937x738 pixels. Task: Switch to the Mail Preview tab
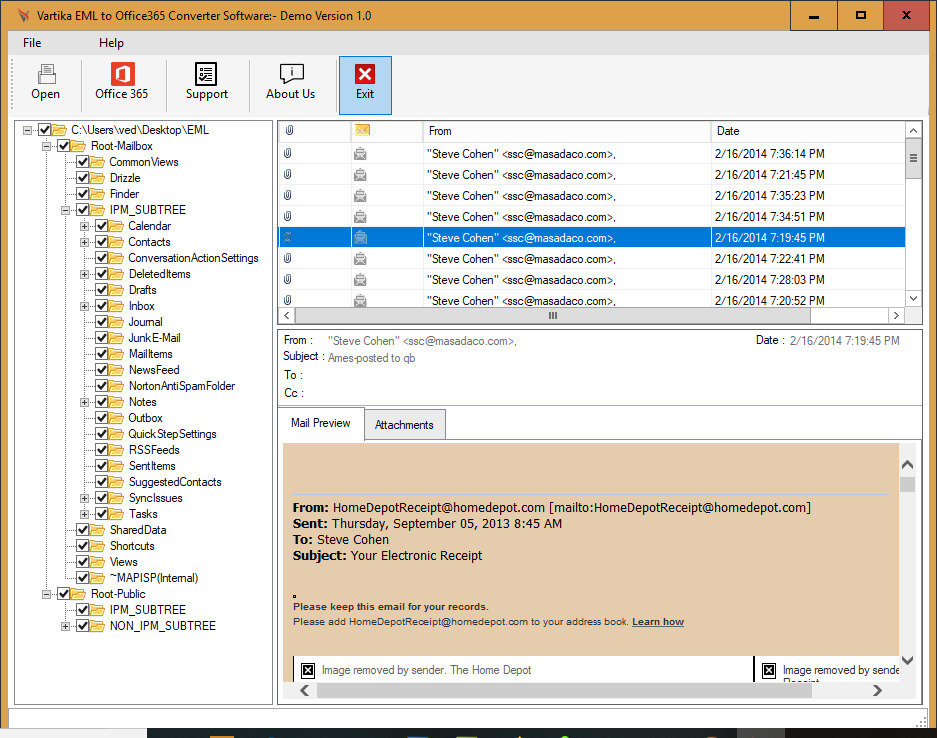(x=321, y=423)
